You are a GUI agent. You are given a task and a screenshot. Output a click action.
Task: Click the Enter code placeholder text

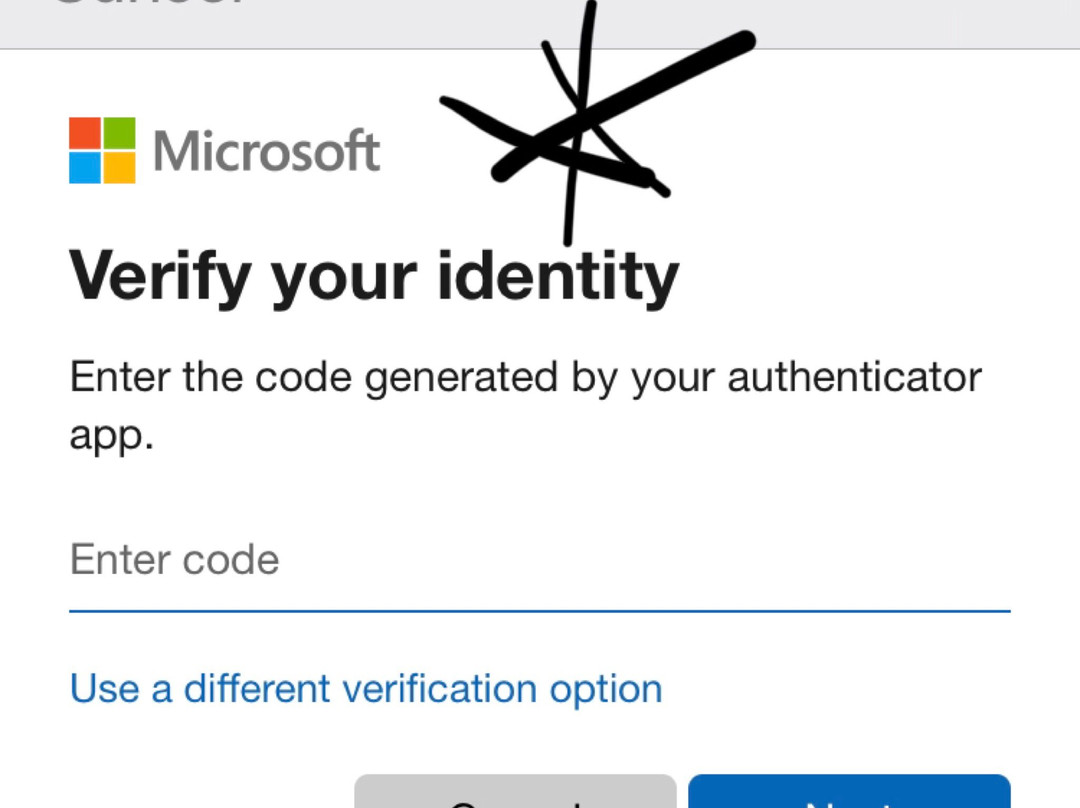pyautogui.click(x=175, y=560)
